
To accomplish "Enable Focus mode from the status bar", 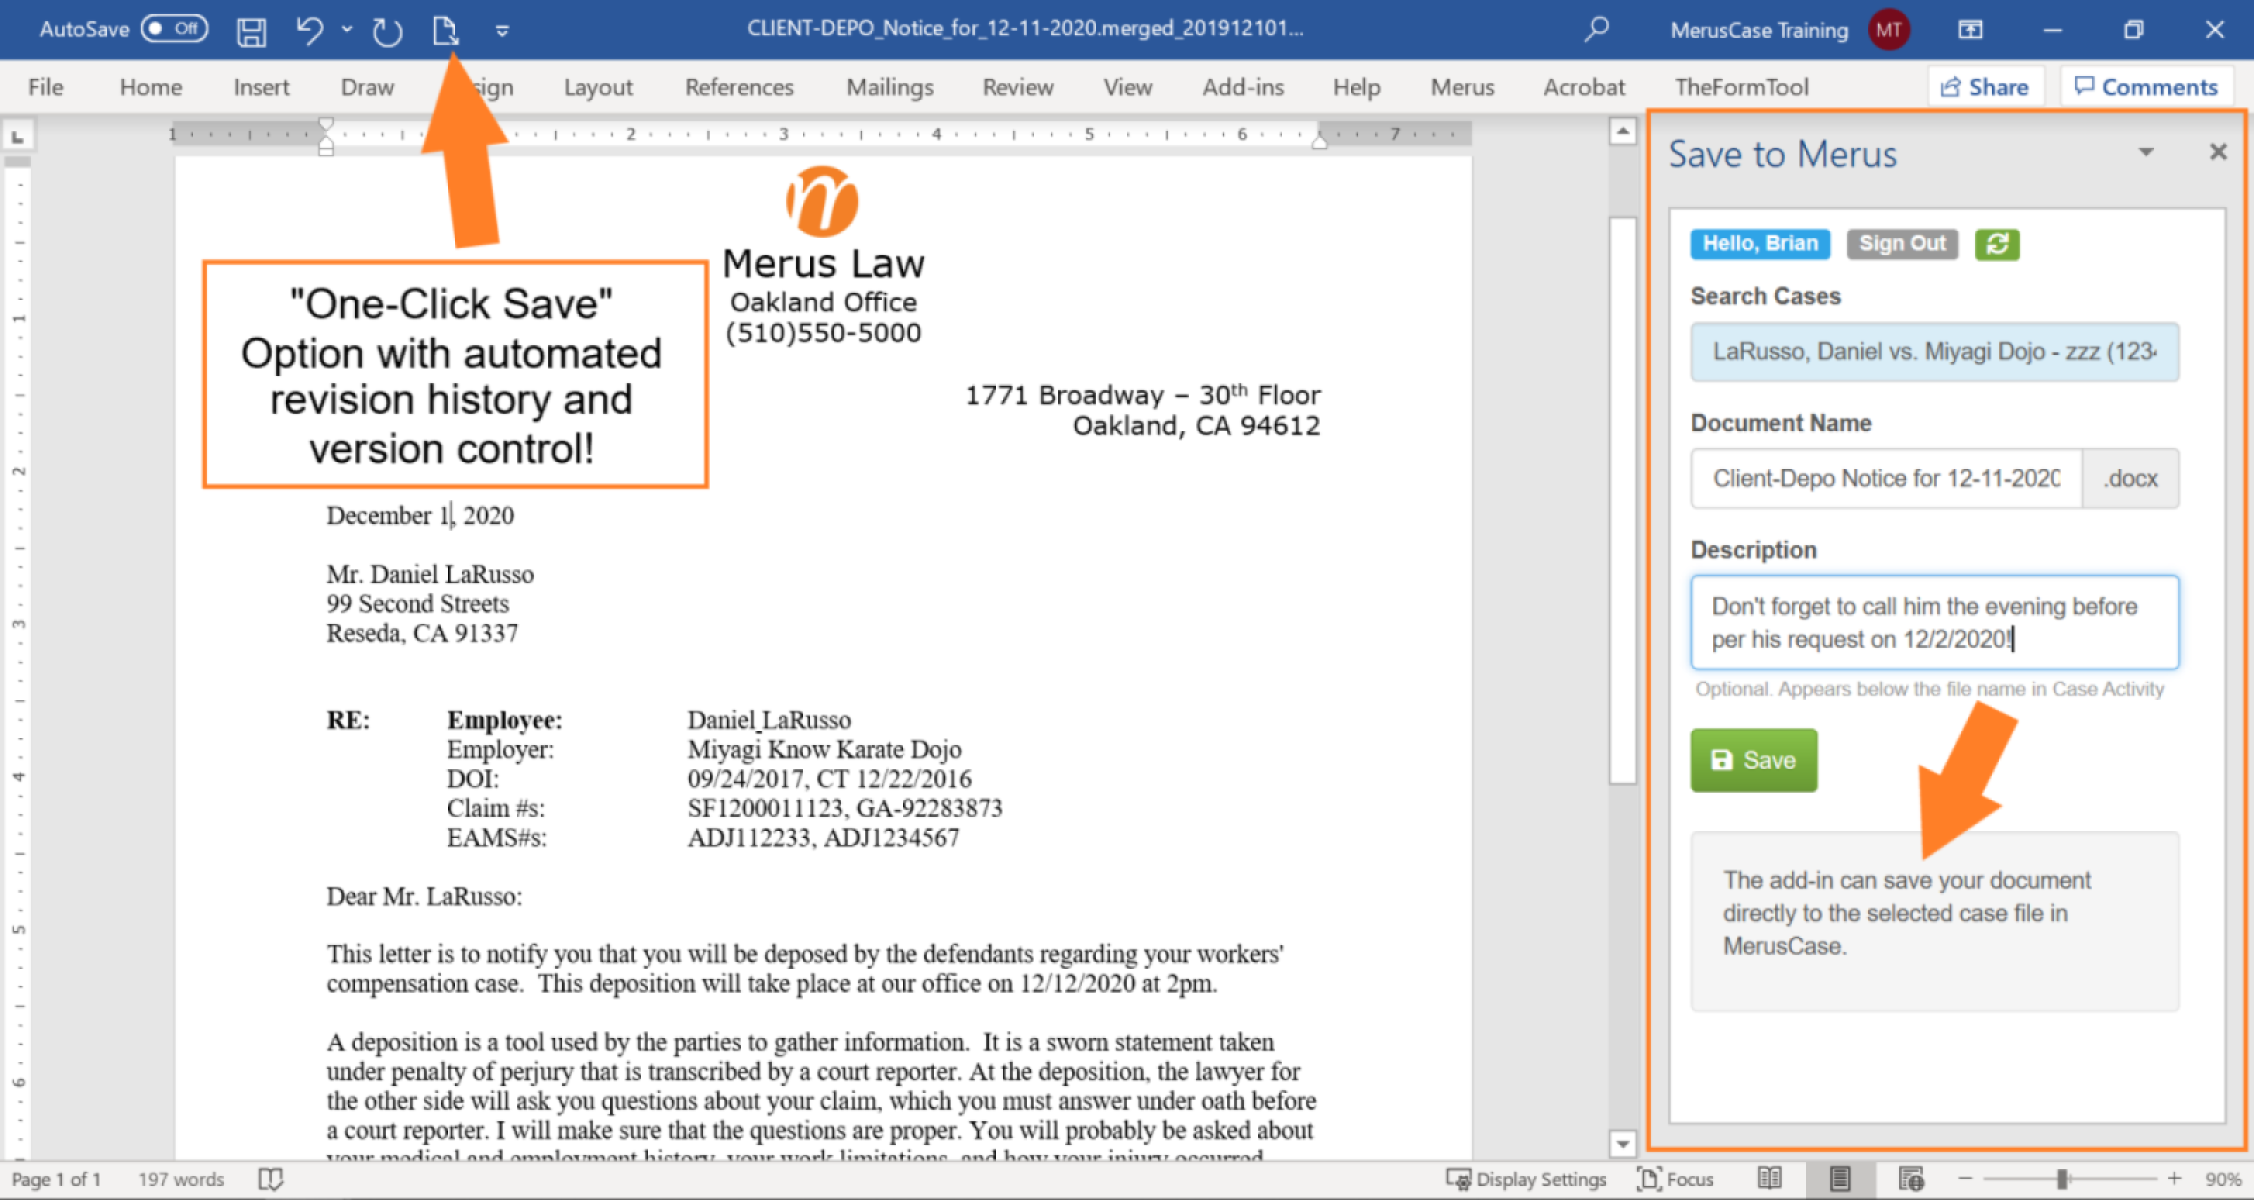I will (1676, 1178).
